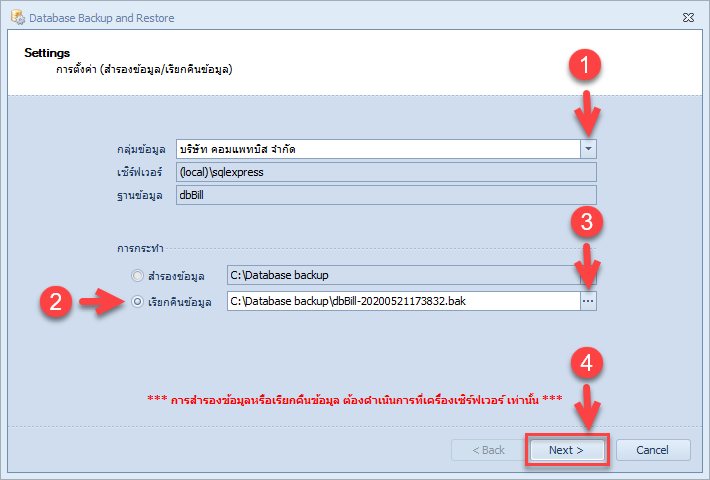The height and width of the screenshot is (480, 710).
Task: Close the Database Backup and Restore dialog
Action: [688, 18]
